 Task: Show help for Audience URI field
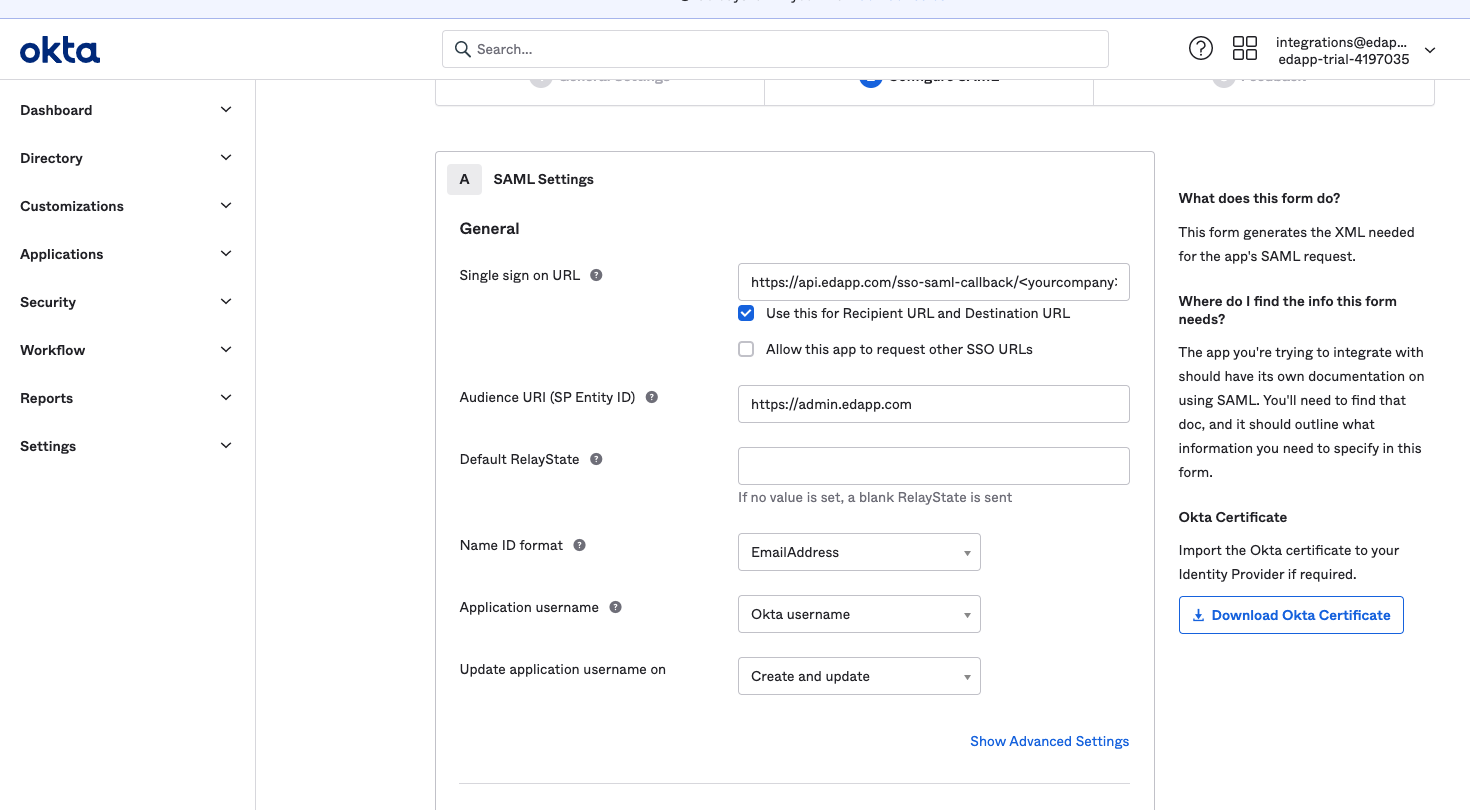(652, 397)
